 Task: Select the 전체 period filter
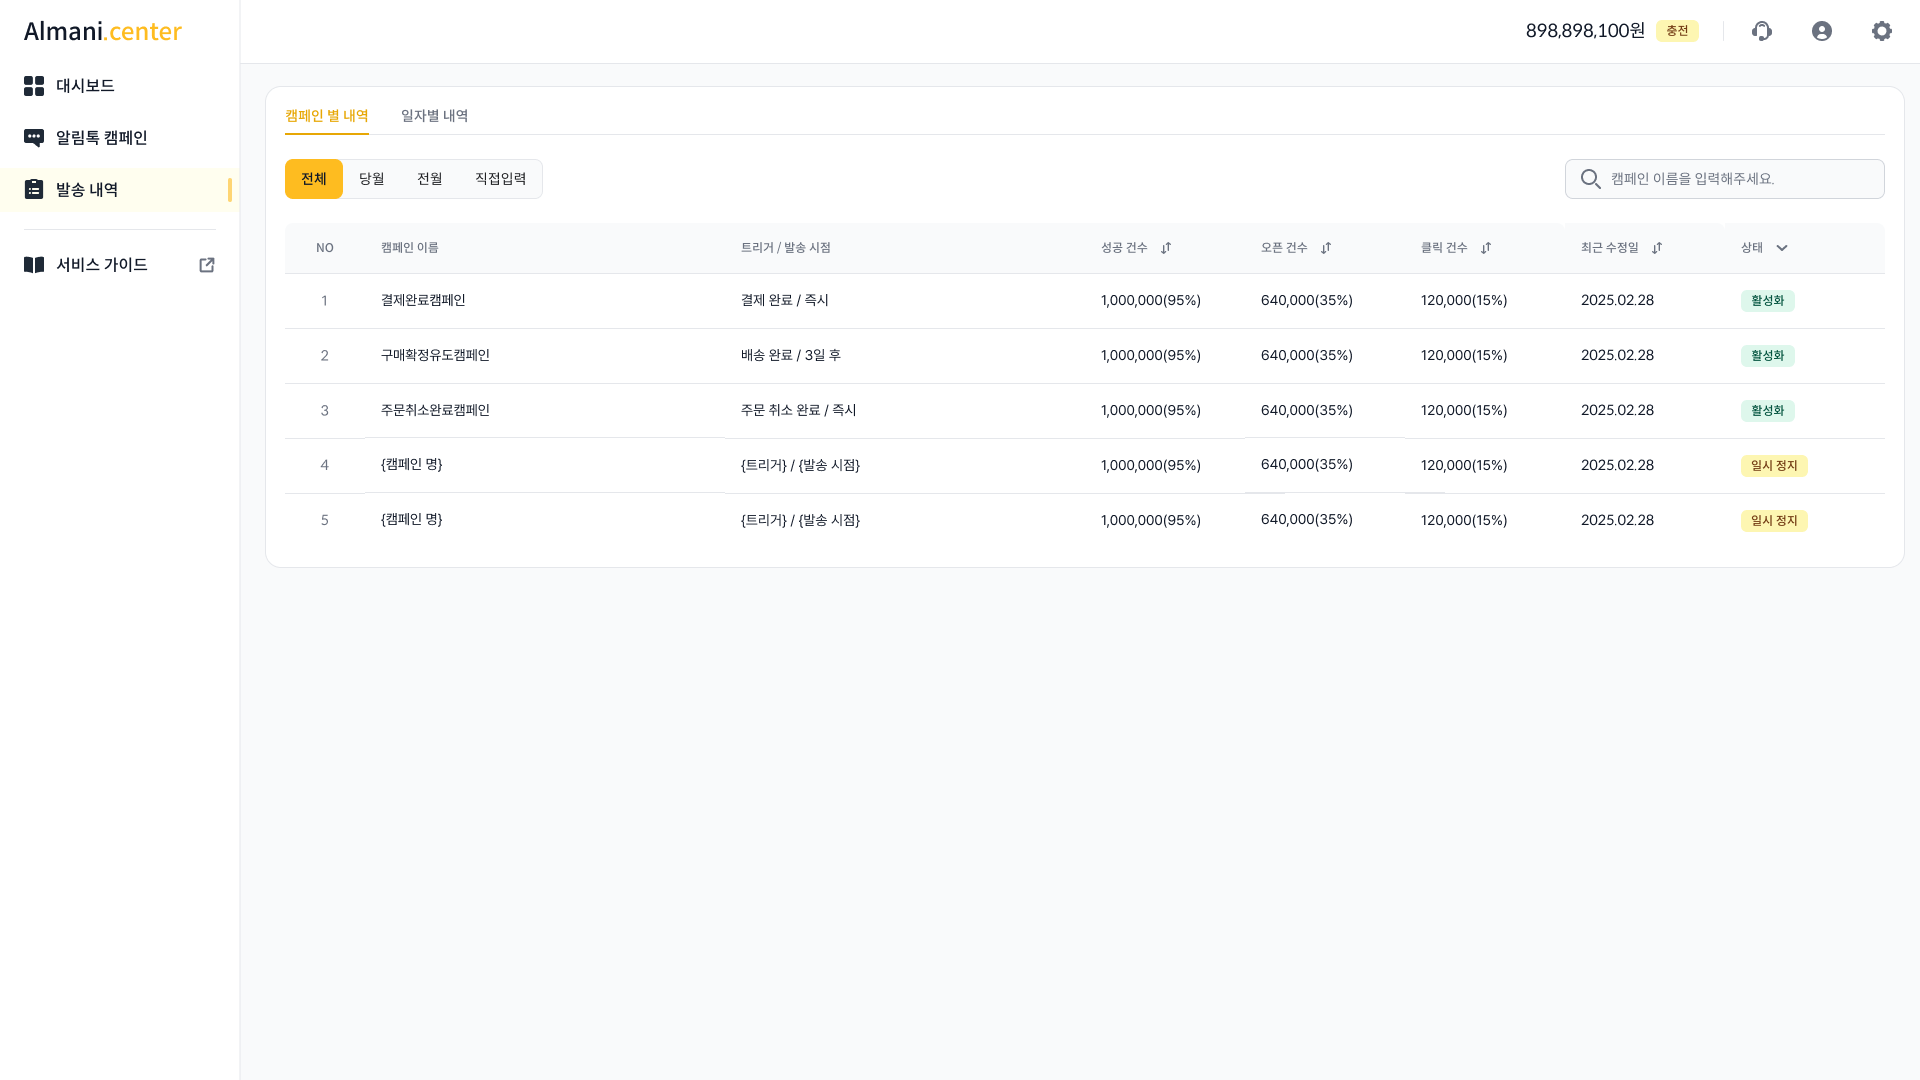[x=314, y=179]
